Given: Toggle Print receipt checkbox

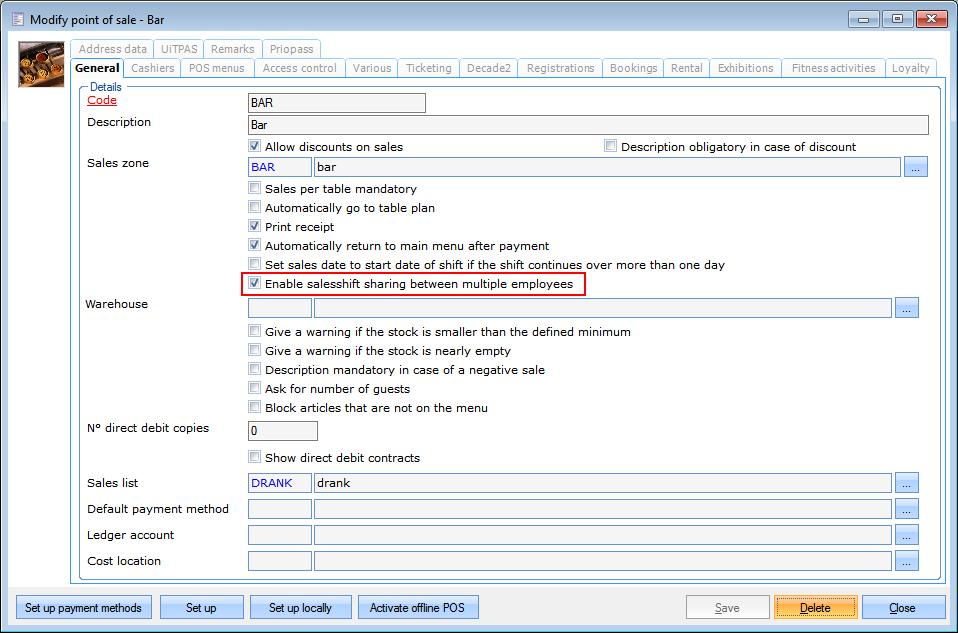Looking at the screenshot, I should (255, 227).
